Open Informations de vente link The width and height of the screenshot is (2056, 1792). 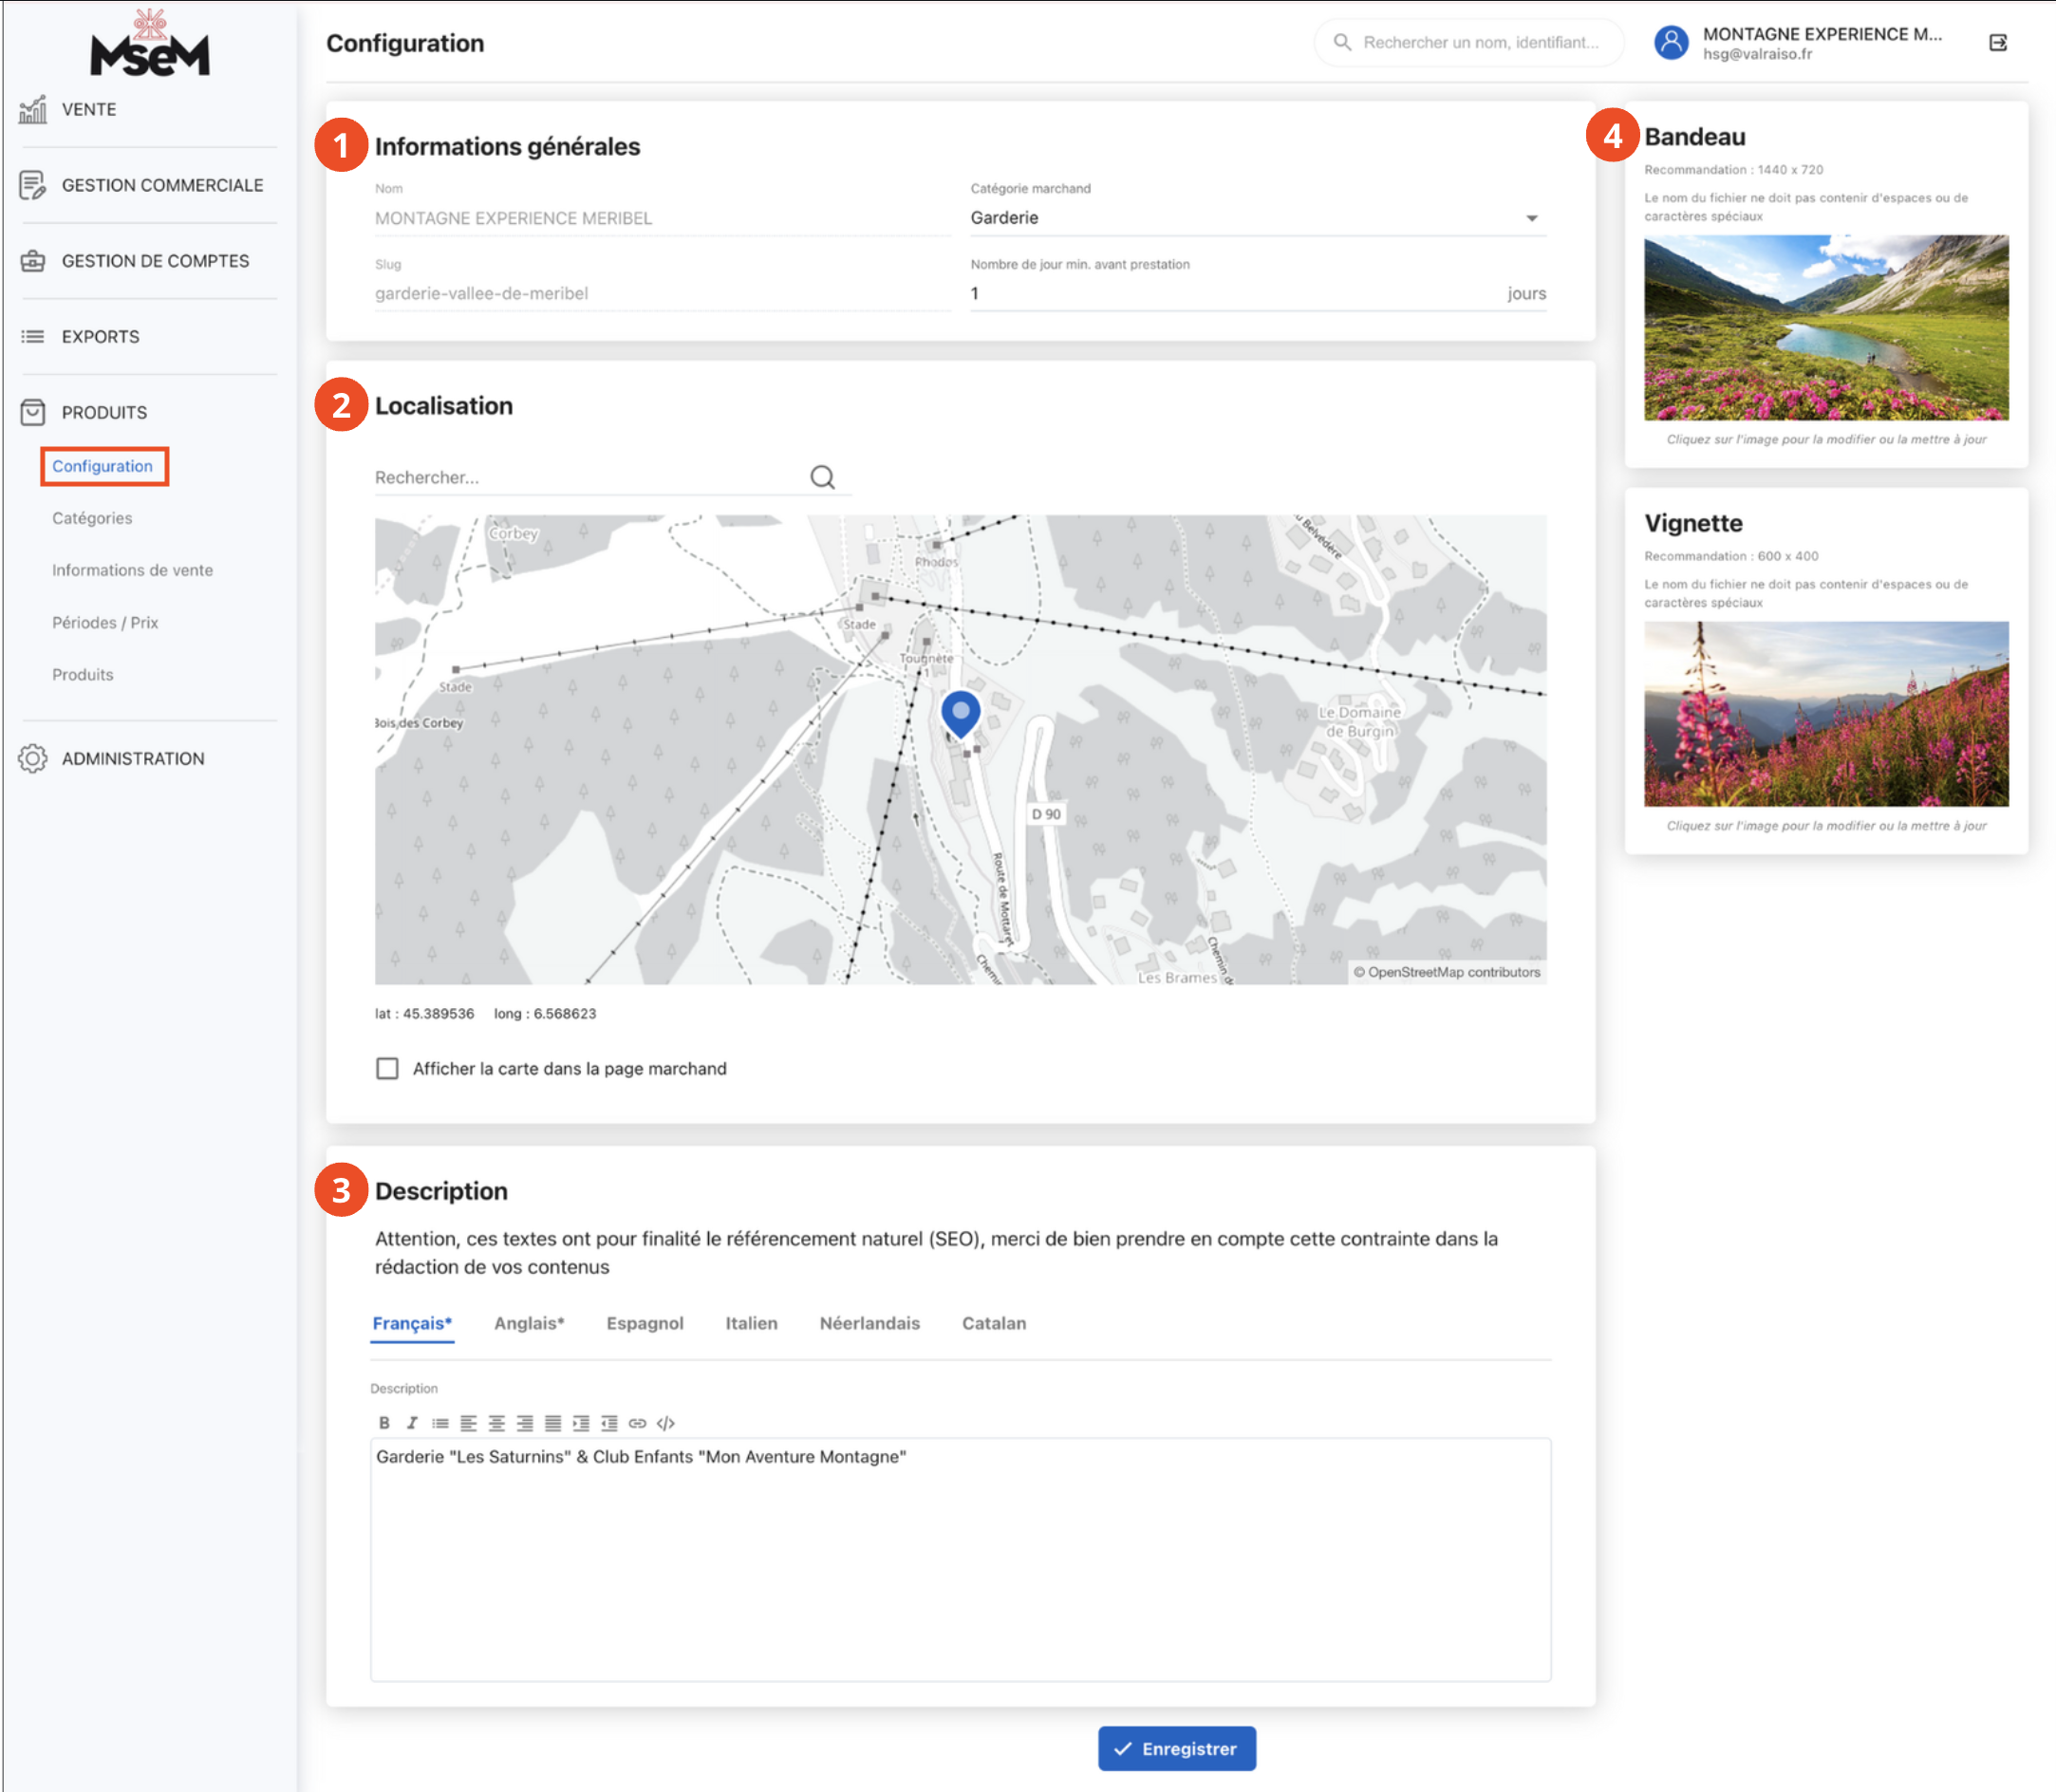132,570
